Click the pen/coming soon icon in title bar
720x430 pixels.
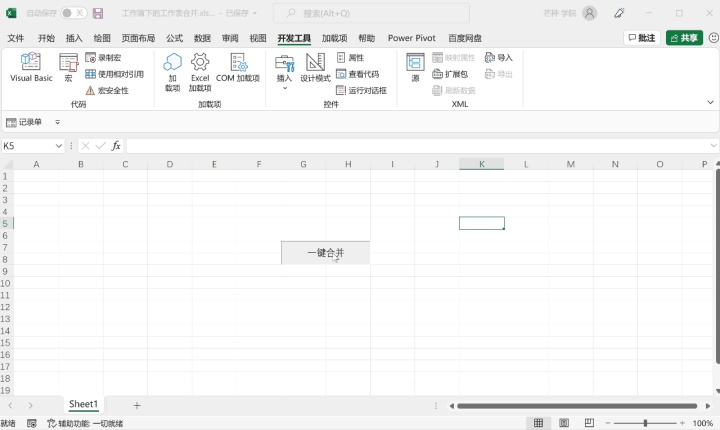coord(619,13)
